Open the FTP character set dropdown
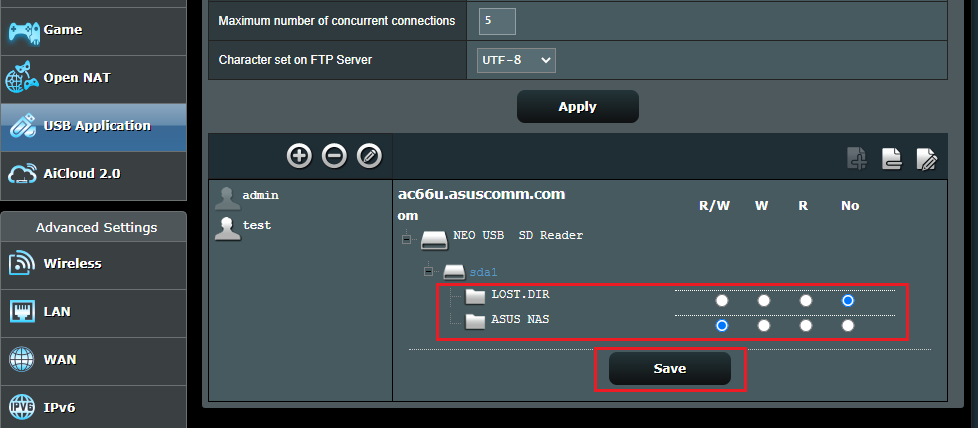Viewport: 978px width, 428px height. (x=516, y=61)
